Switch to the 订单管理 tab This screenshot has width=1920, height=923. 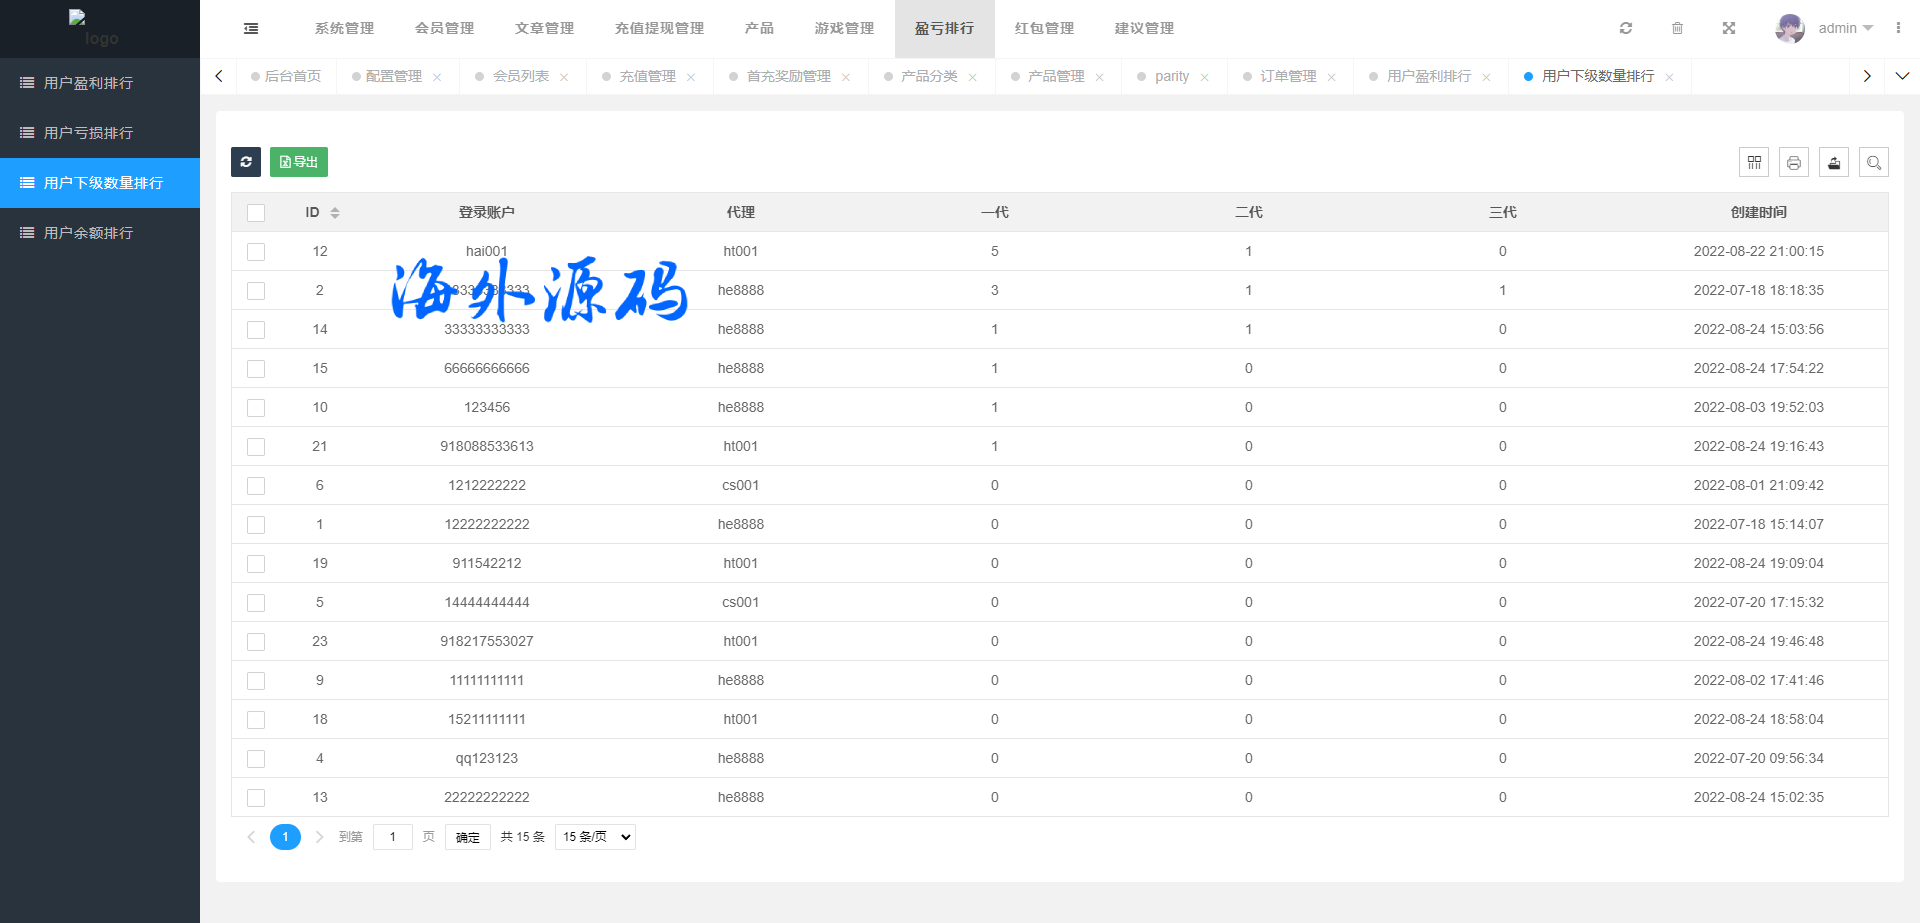click(x=1287, y=76)
